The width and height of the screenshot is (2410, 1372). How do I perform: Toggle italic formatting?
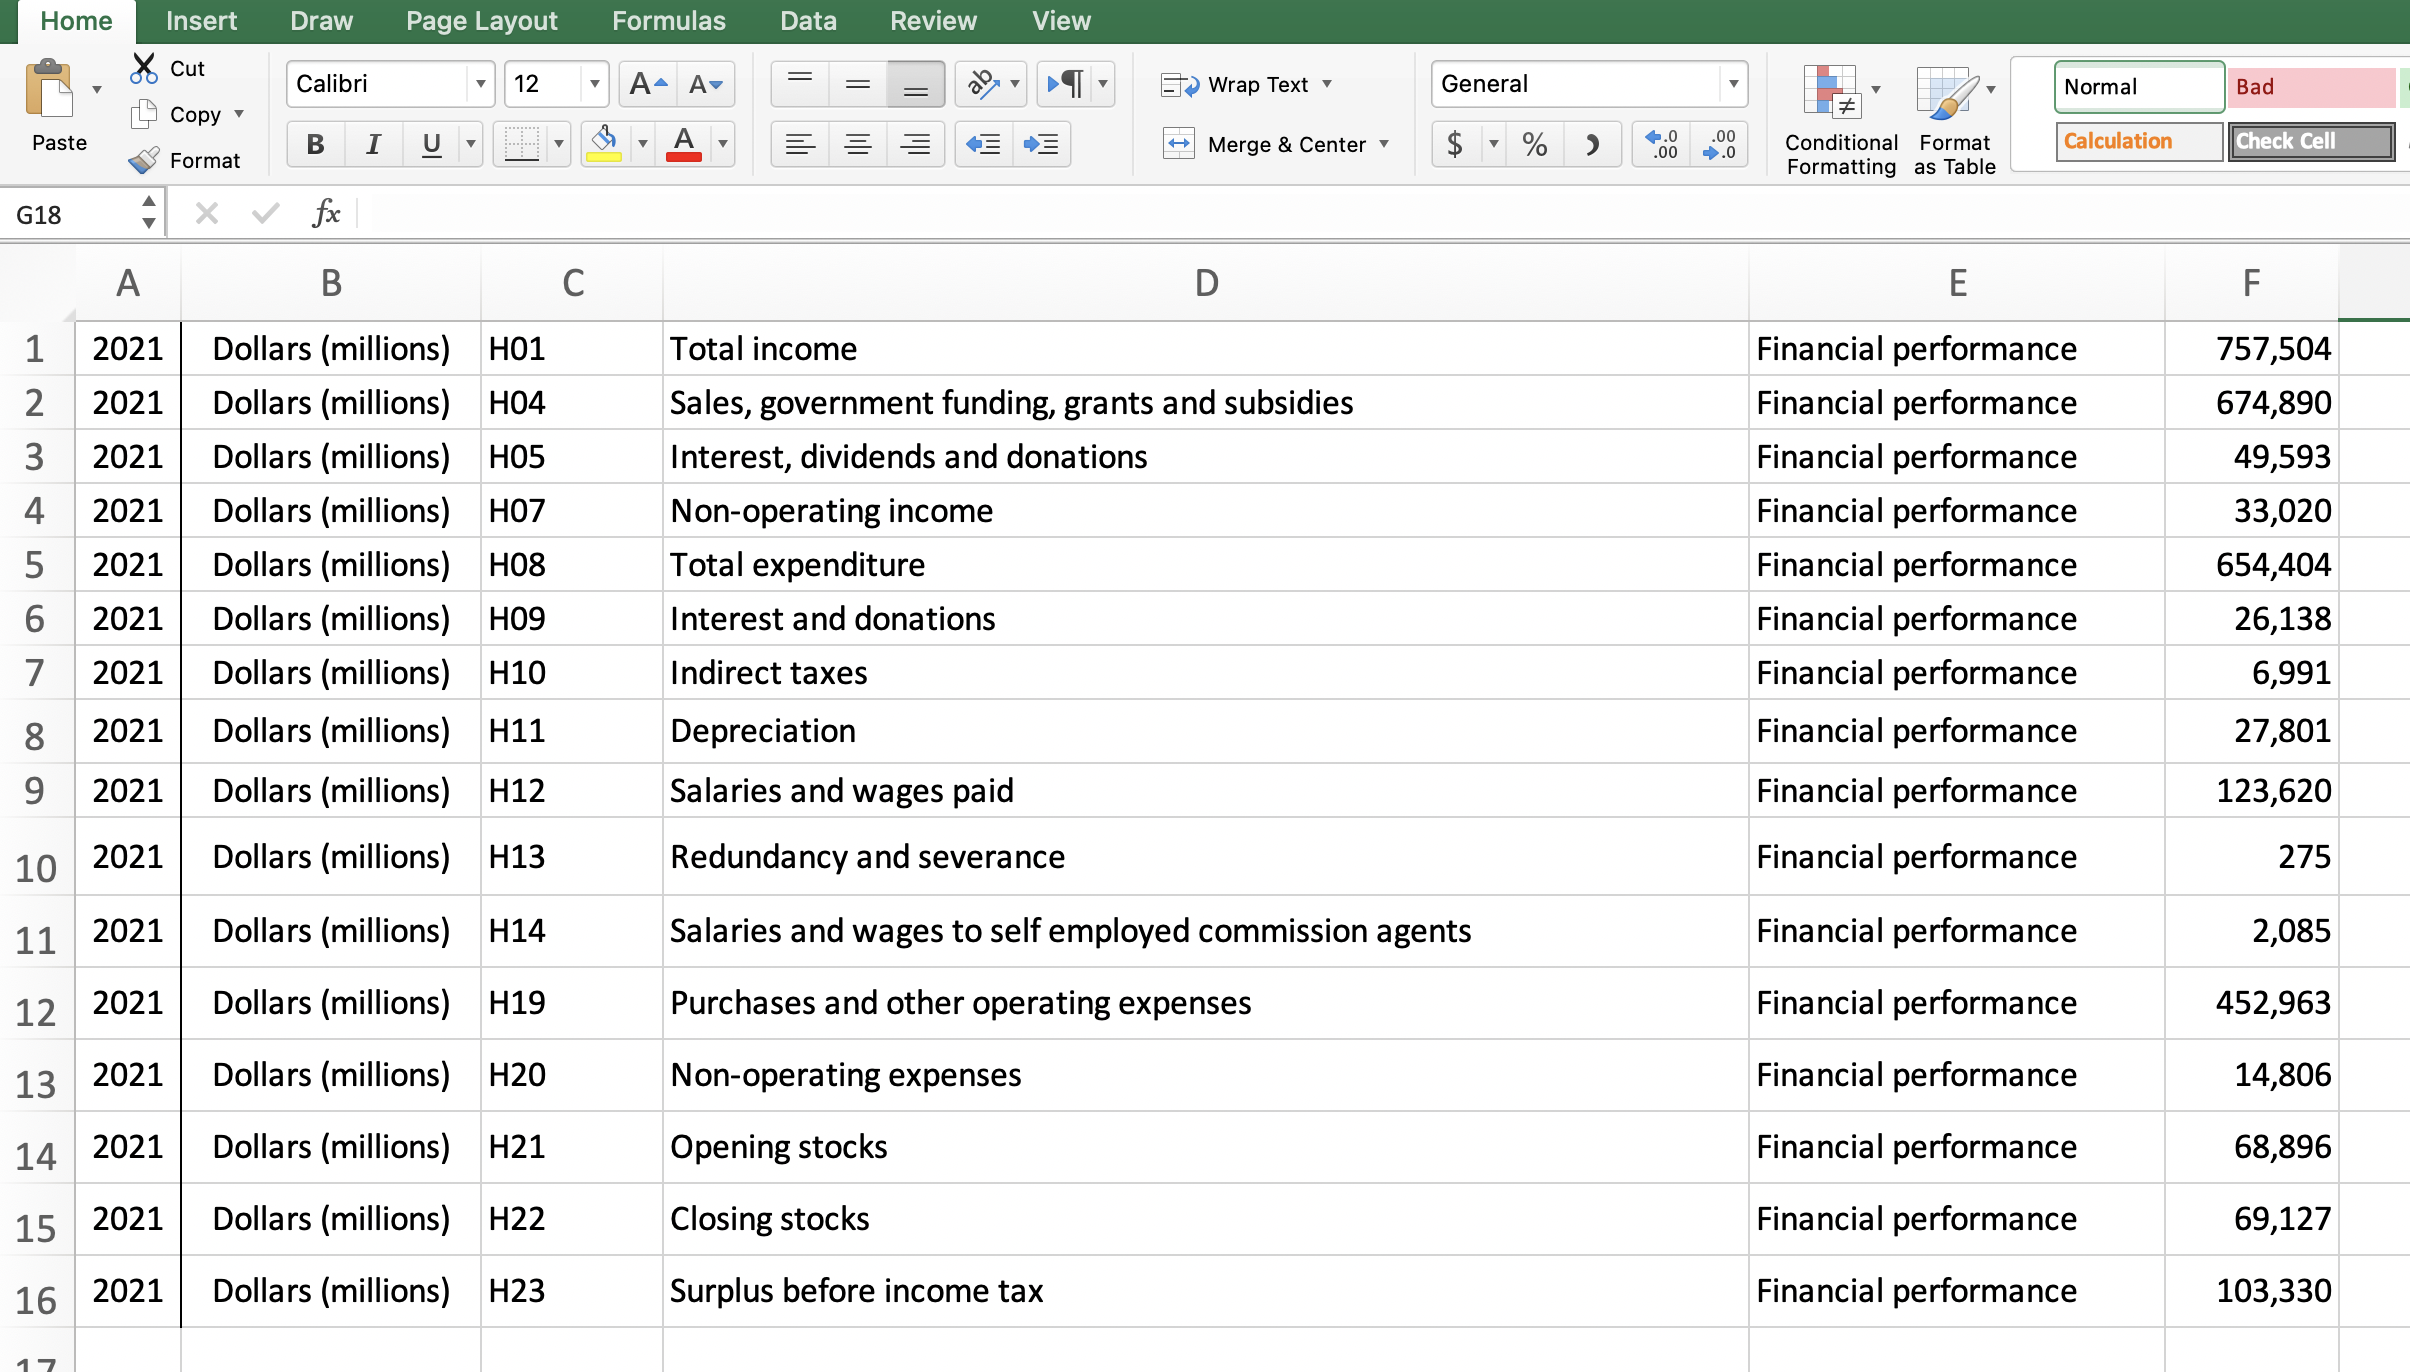pyautogui.click(x=373, y=144)
